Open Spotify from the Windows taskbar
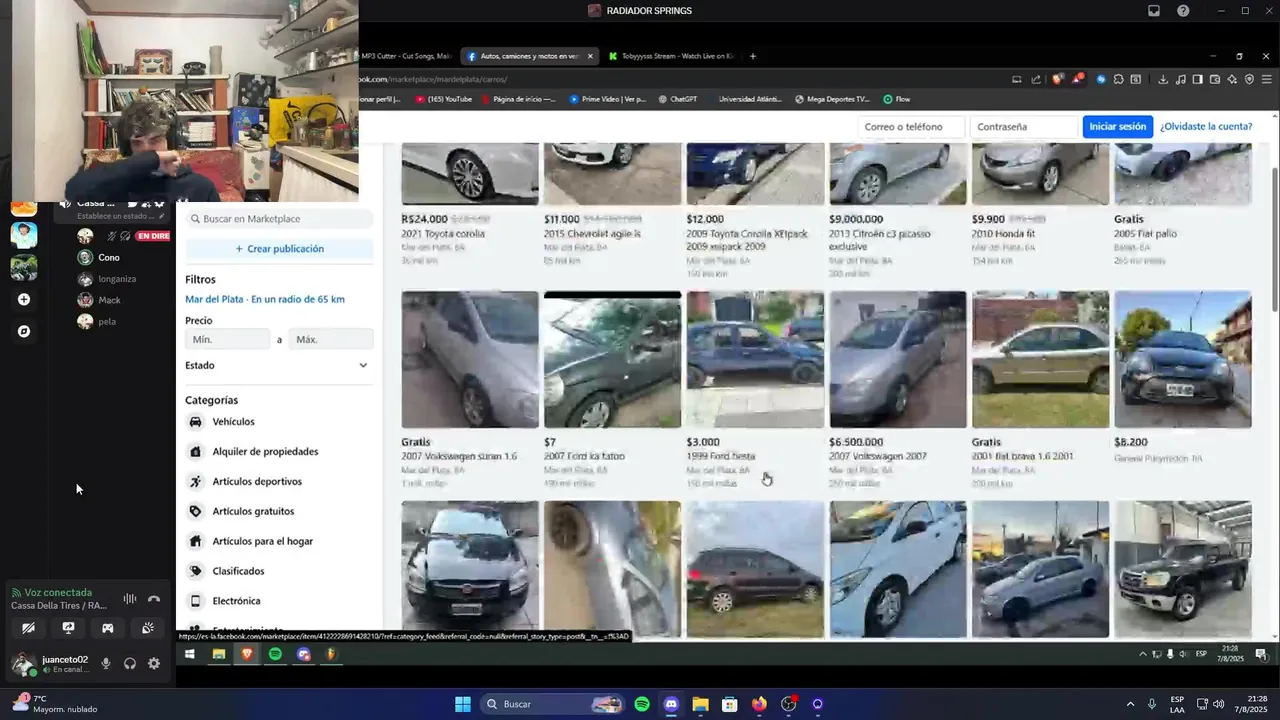This screenshot has height=720, width=1280. (x=642, y=704)
